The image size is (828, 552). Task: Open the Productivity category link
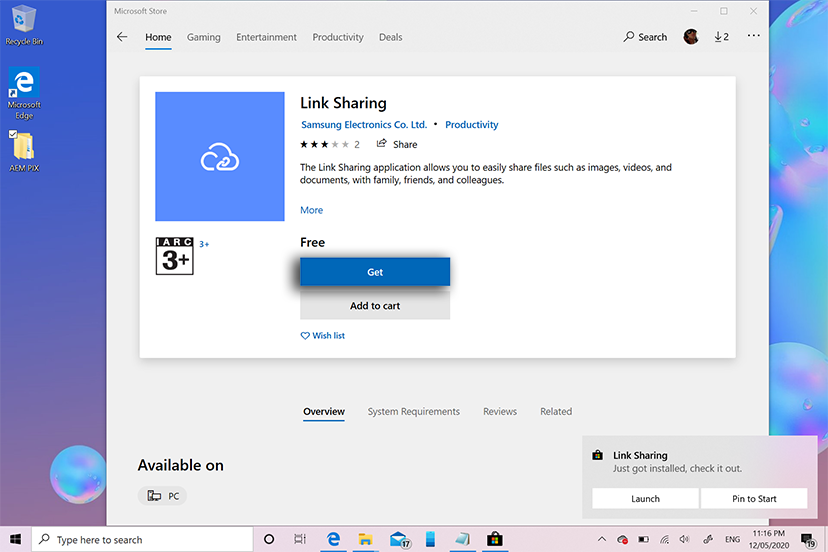point(472,125)
